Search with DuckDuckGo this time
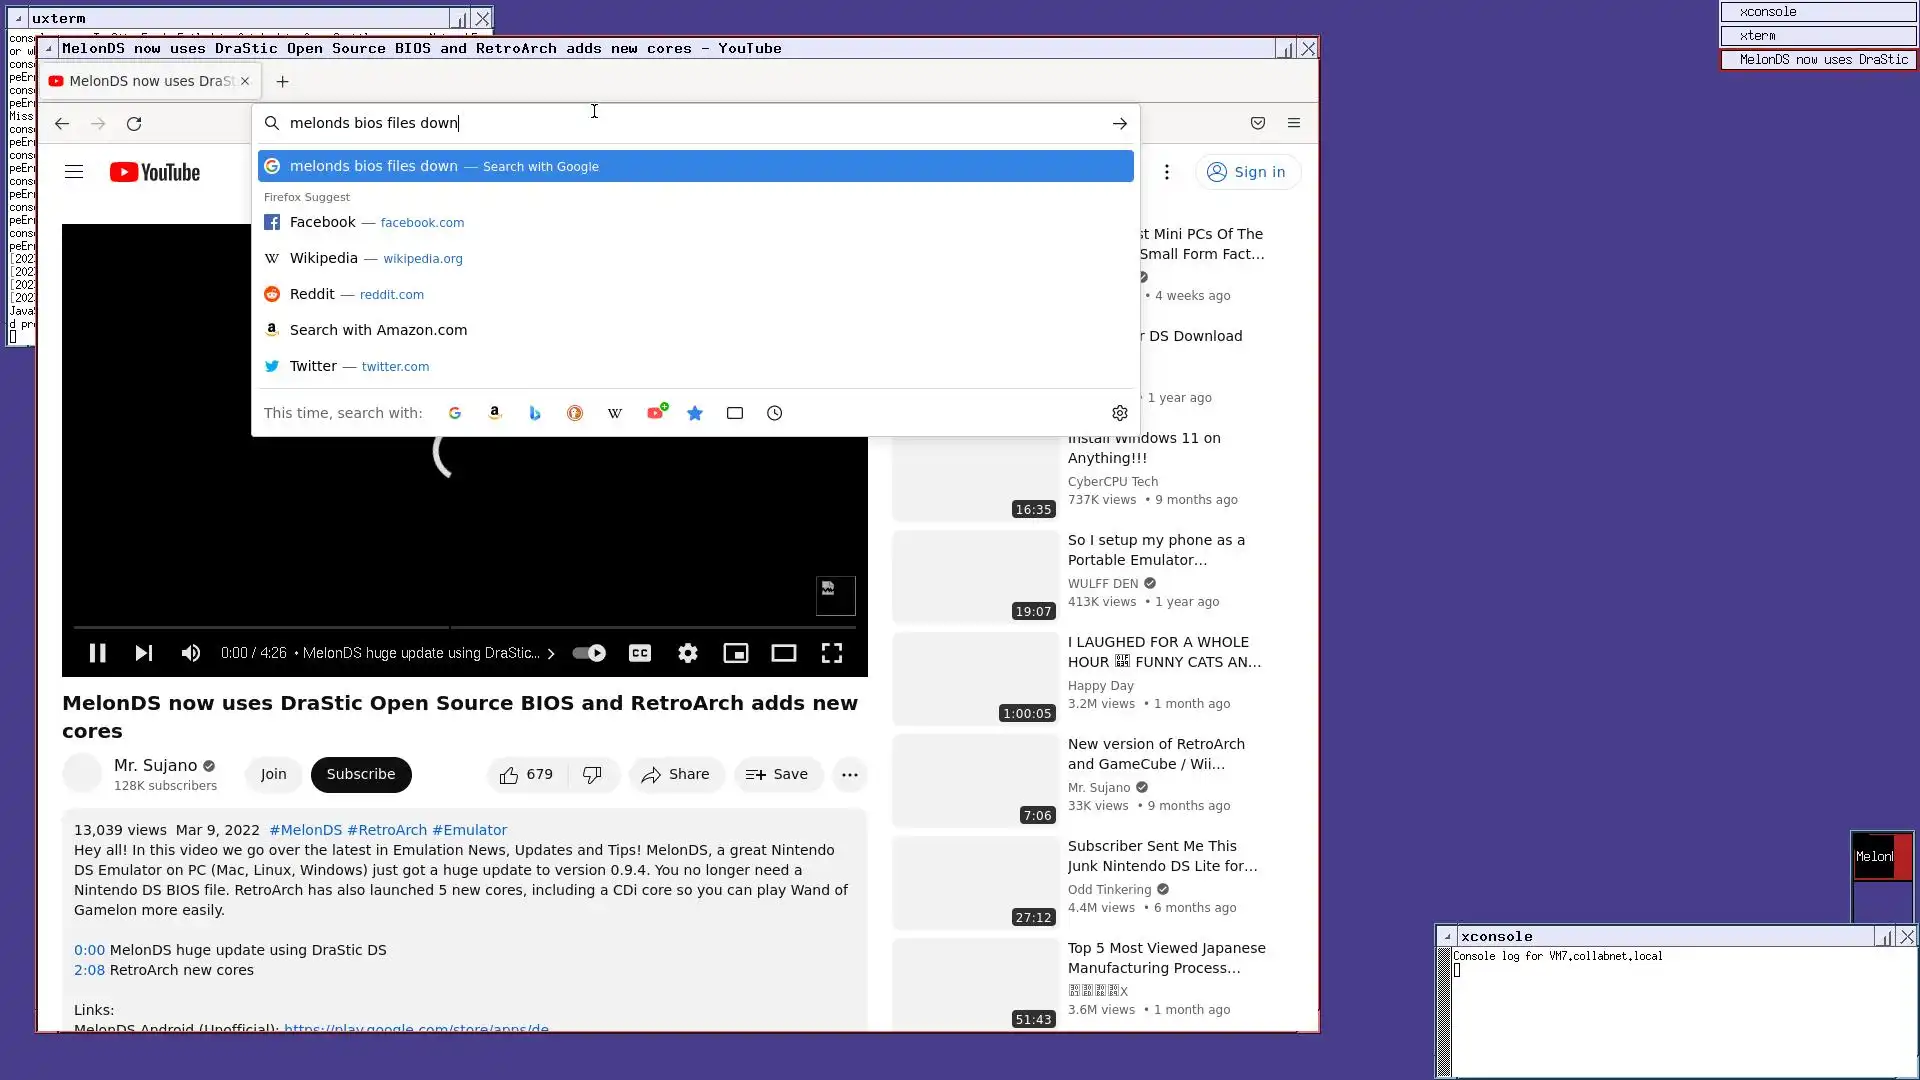The image size is (1920, 1080). [575, 413]
